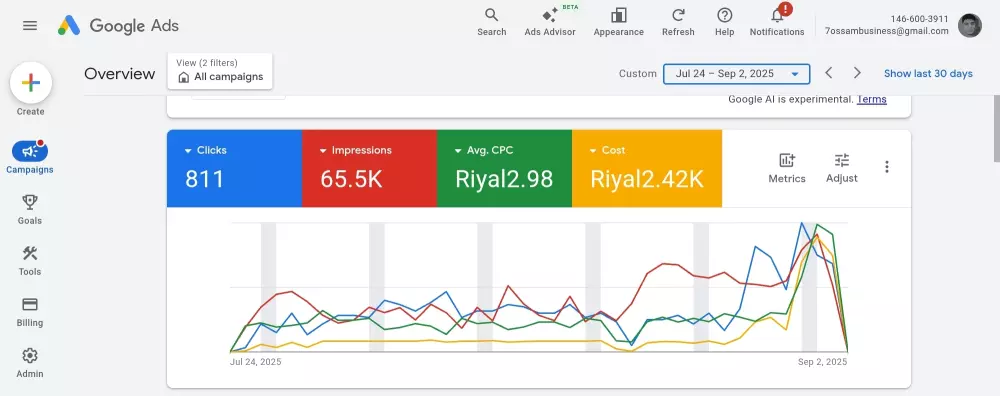Click the Riyal2.98 CPC value
The image size is (1000, 396).
click(504, 179)
